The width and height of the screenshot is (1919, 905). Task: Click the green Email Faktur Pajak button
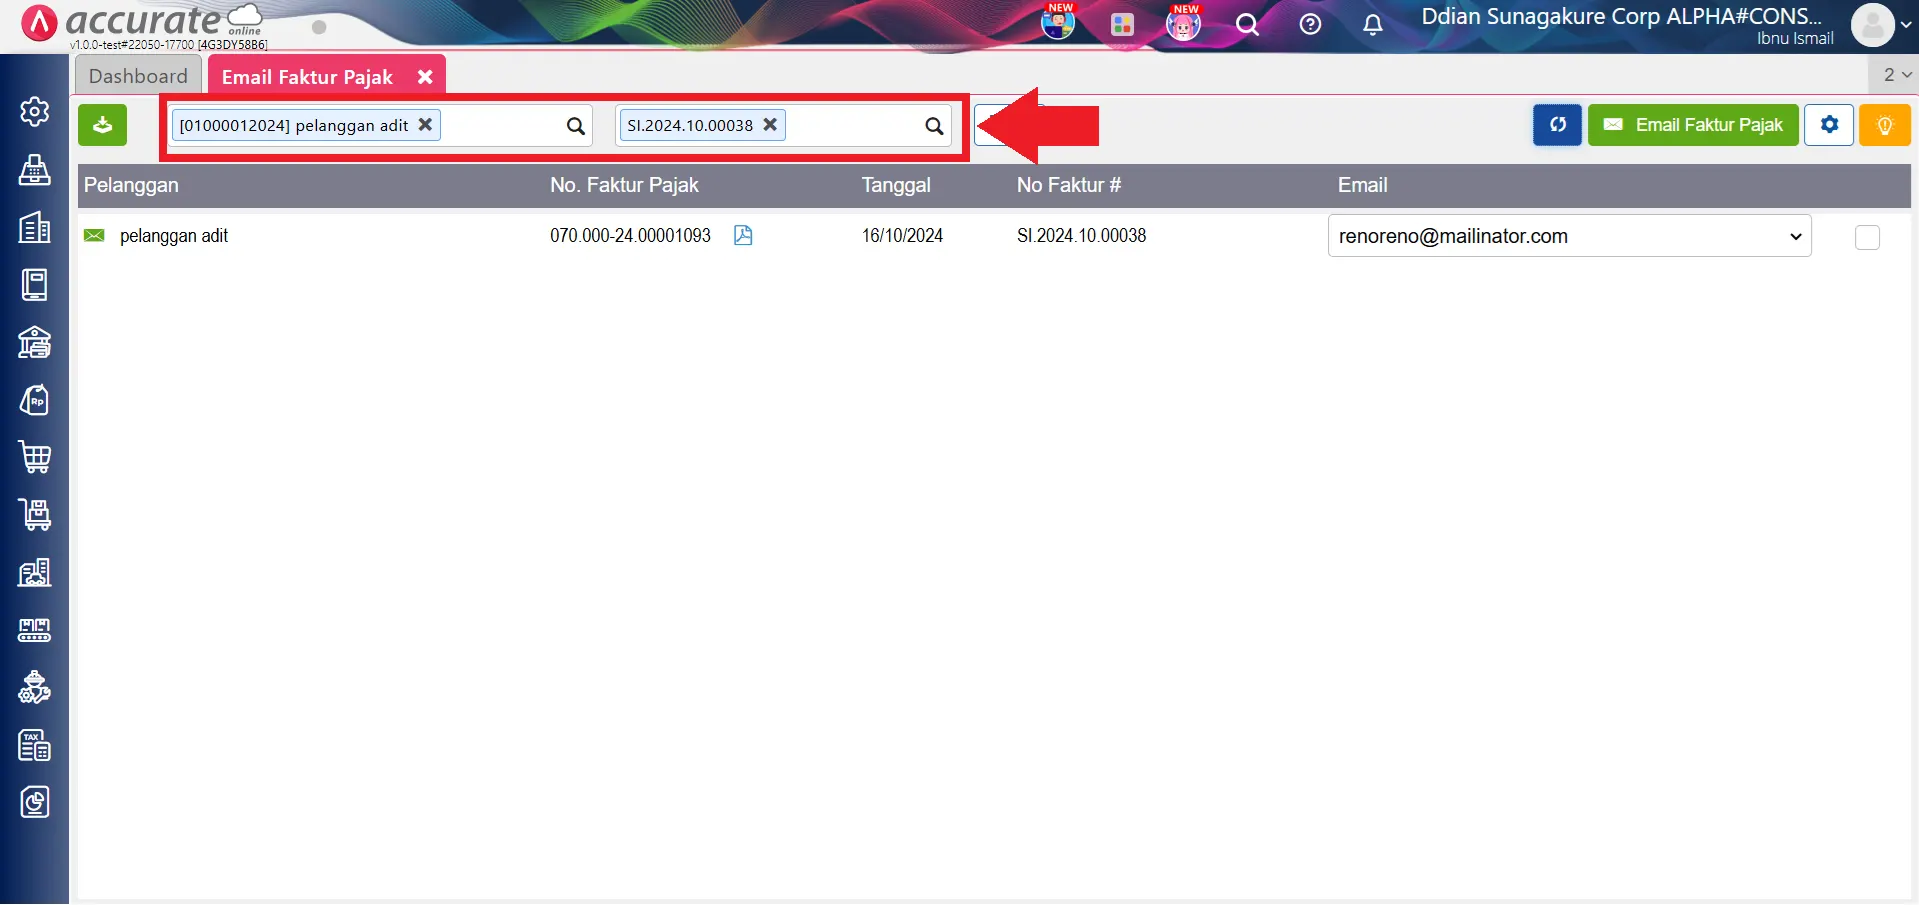[x=1693, y=125]
